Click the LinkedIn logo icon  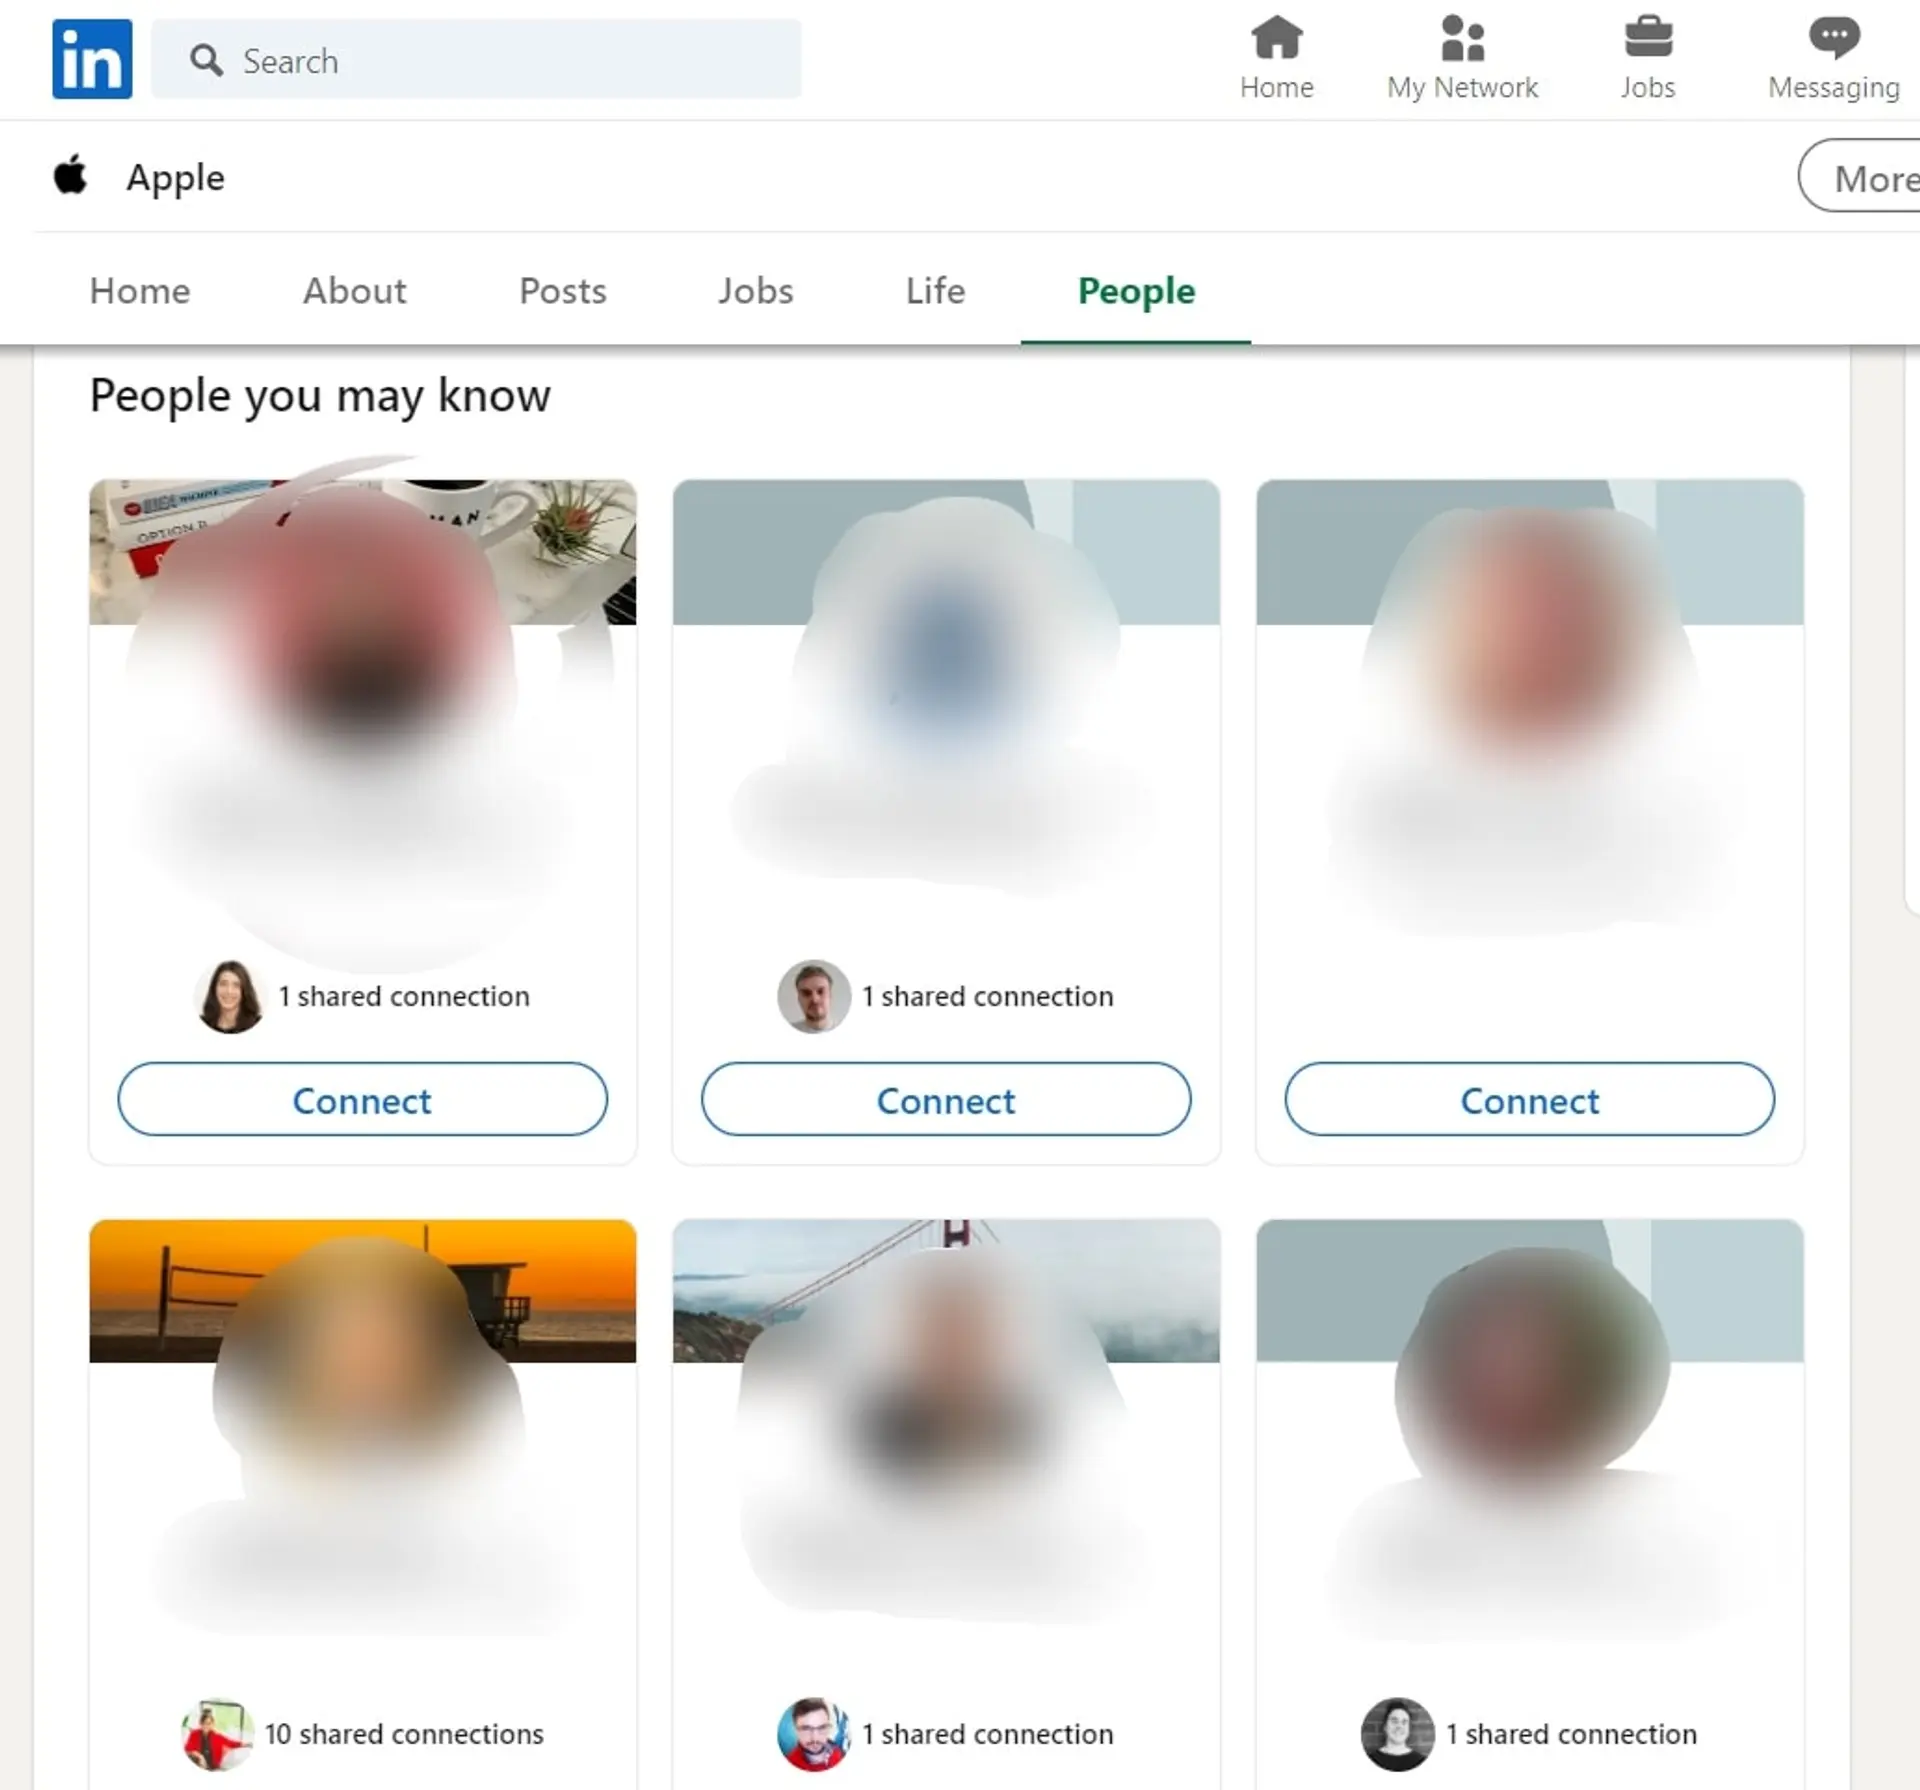(92, 59)
